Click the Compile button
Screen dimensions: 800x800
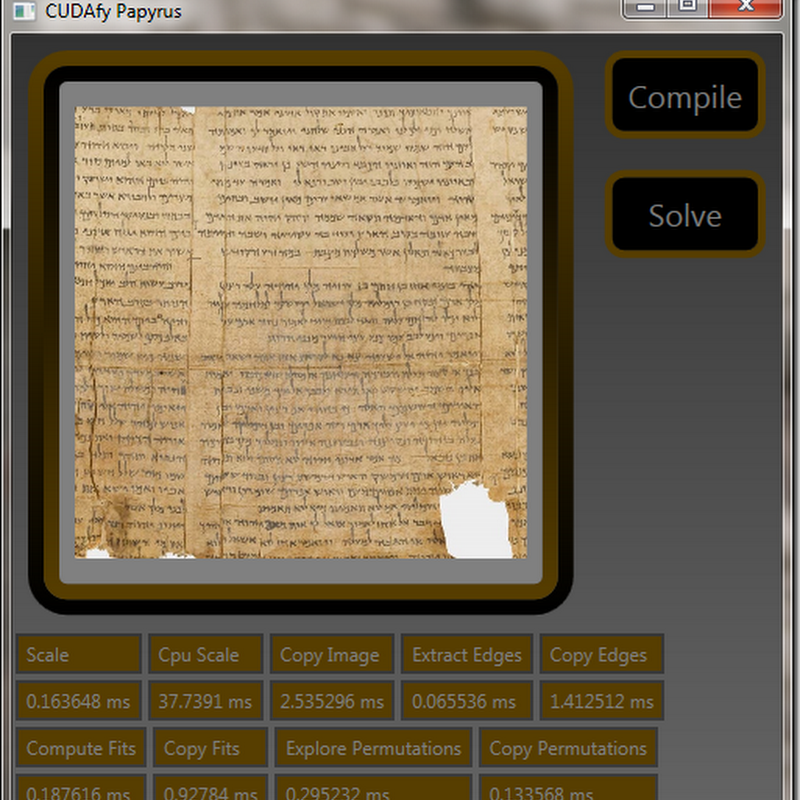point(685,95)
